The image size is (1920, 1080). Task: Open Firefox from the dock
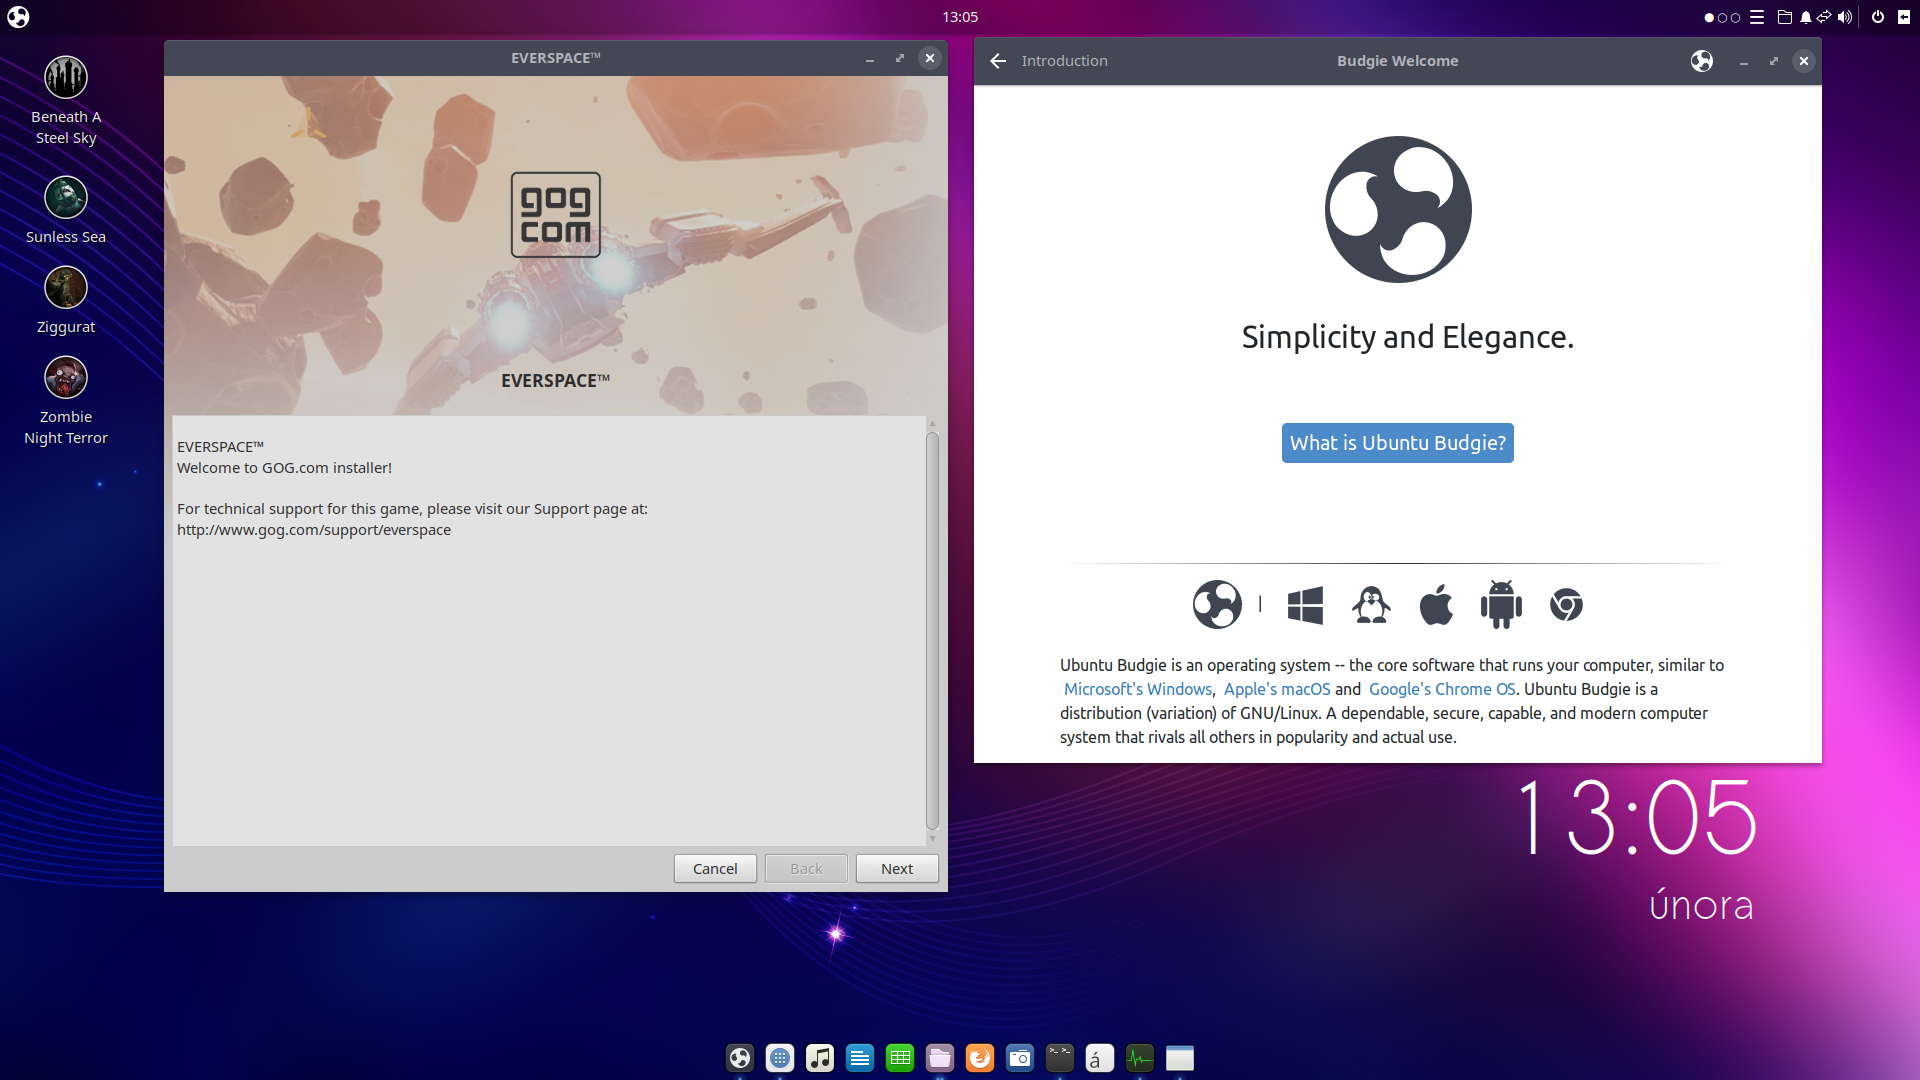click(980, 1058)
